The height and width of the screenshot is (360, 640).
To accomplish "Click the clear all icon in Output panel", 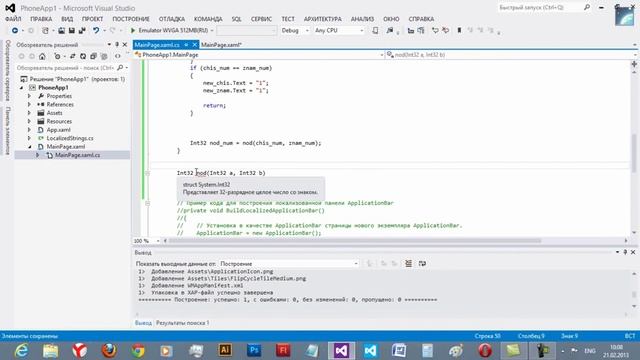I will pos(408,264).
